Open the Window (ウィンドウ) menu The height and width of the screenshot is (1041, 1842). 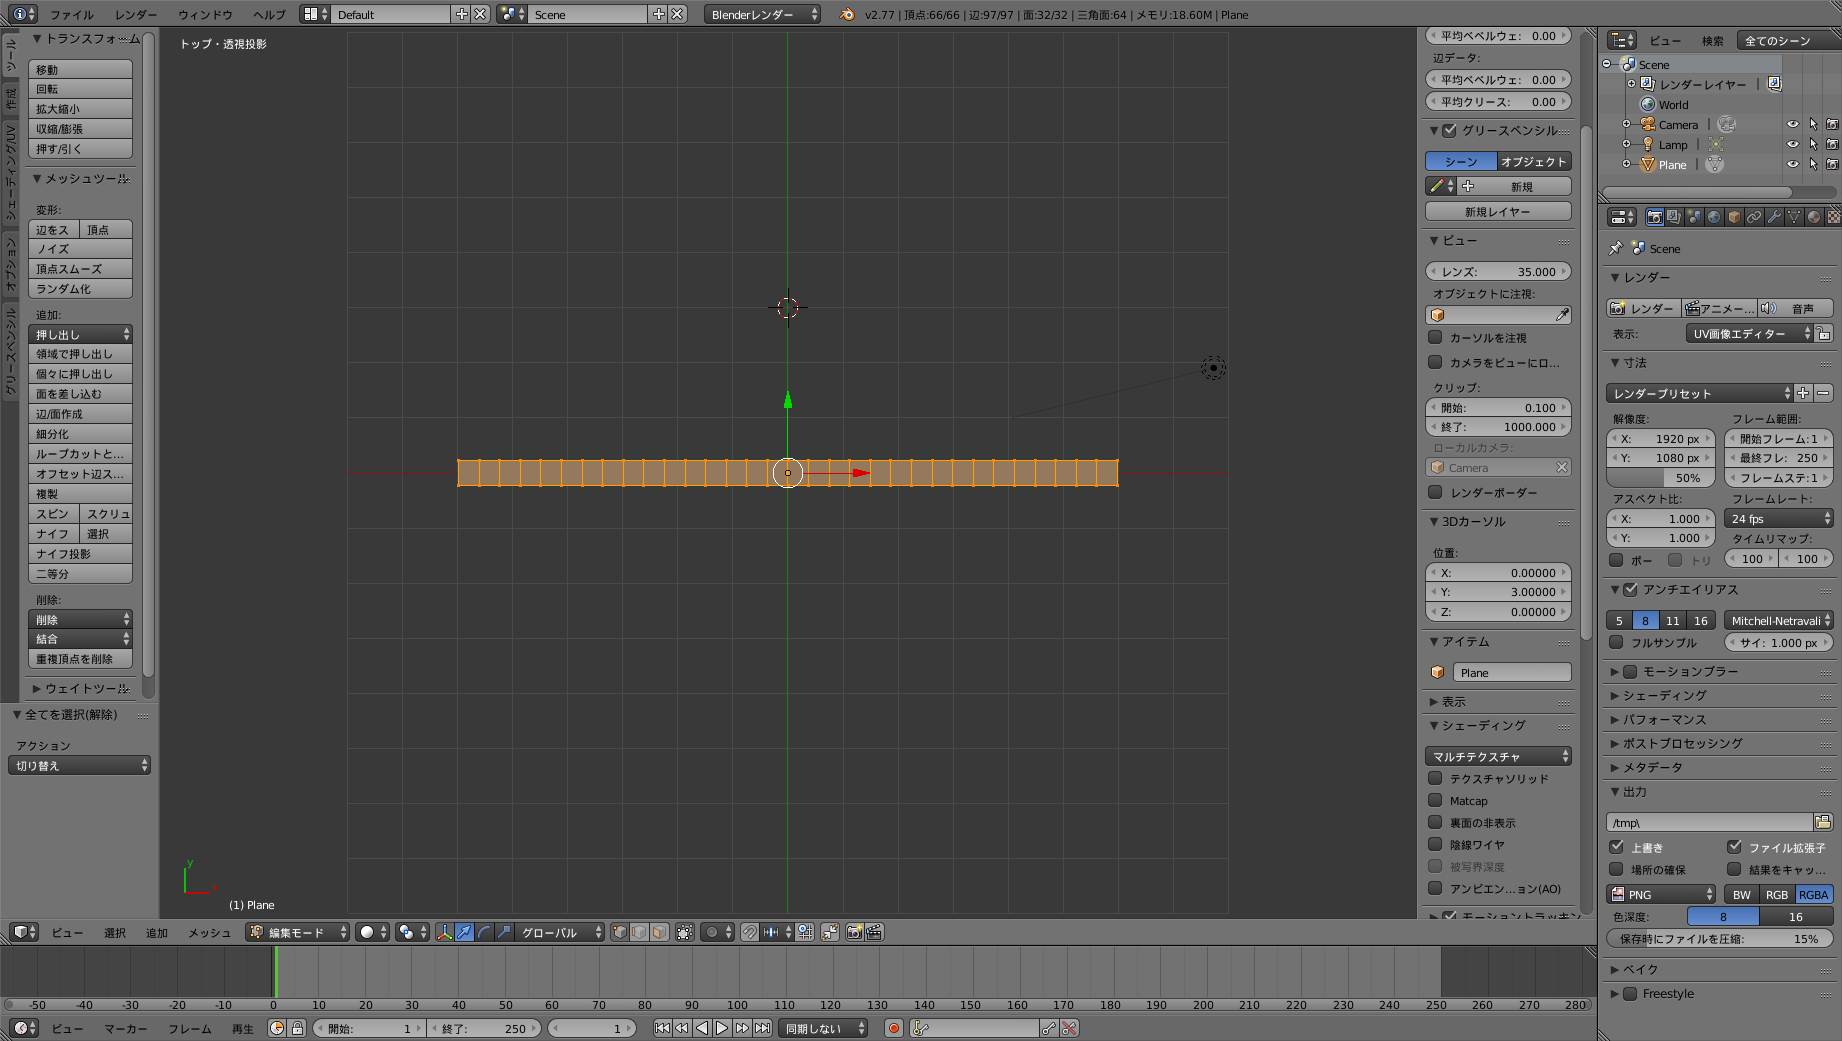tap(205, 14)
